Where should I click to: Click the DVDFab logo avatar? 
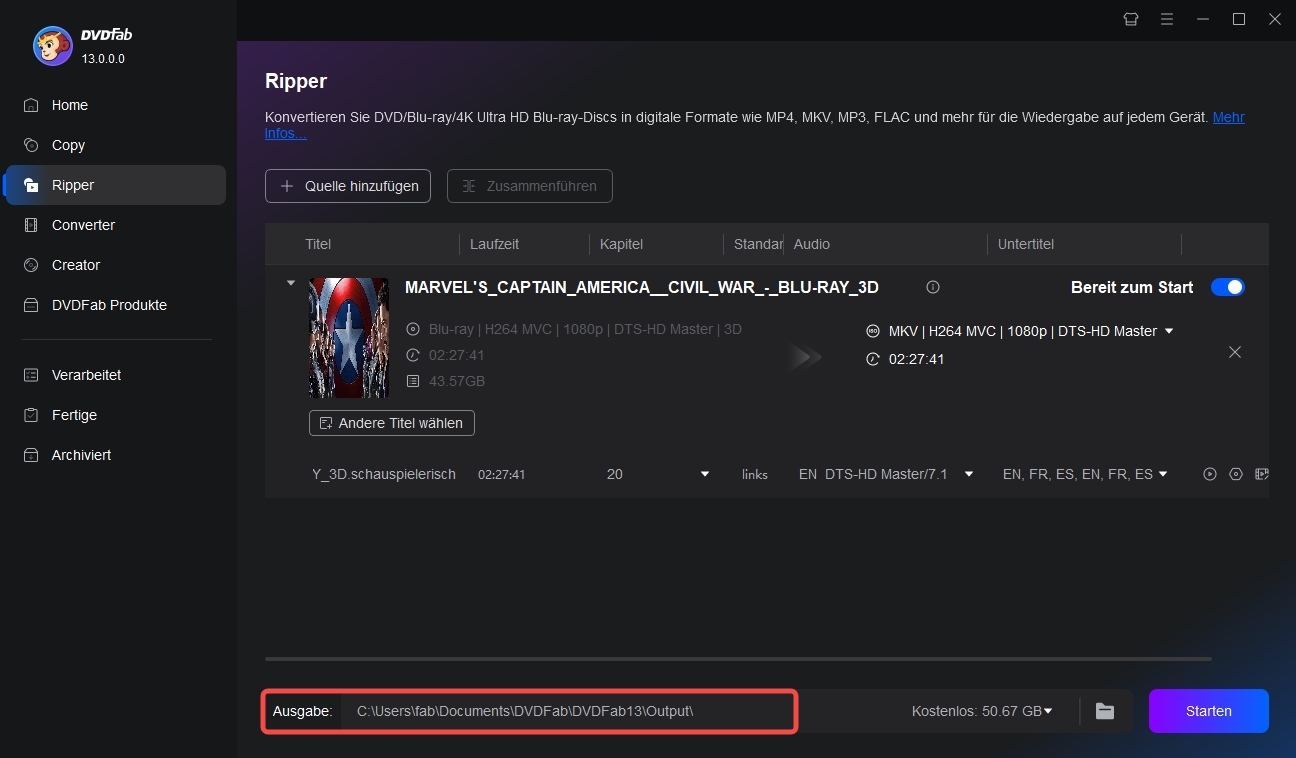tap(52, 45)
